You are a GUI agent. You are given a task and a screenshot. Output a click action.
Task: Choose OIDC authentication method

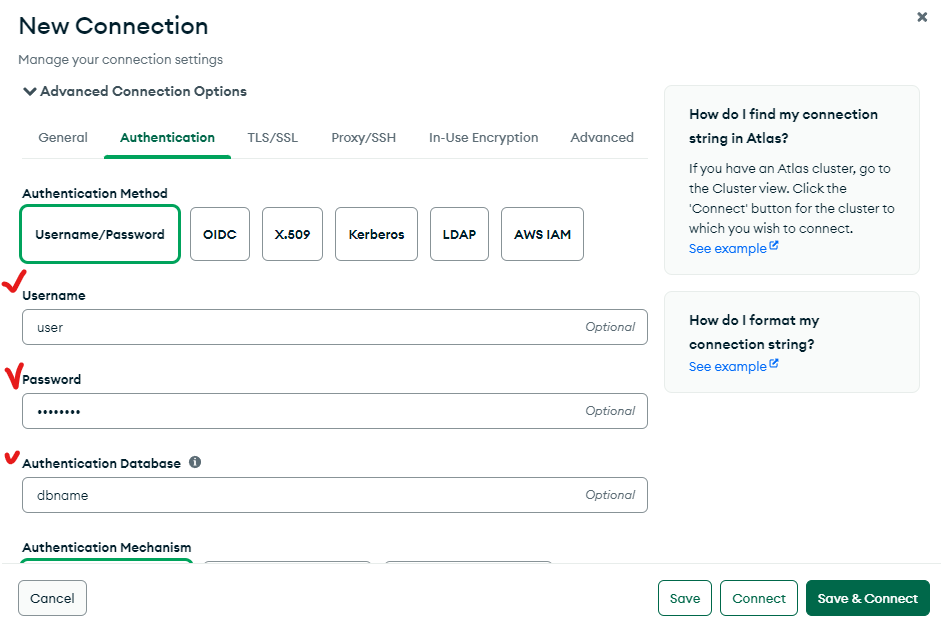pyautogui.click(x=220, y=234)
